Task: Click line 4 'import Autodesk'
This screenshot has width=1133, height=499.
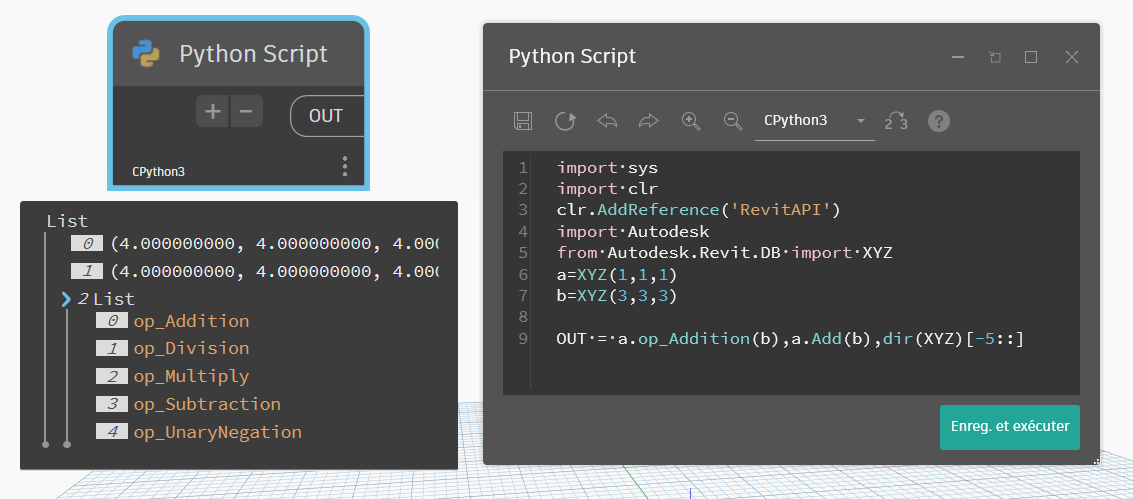Action: (x=633, y=232)
